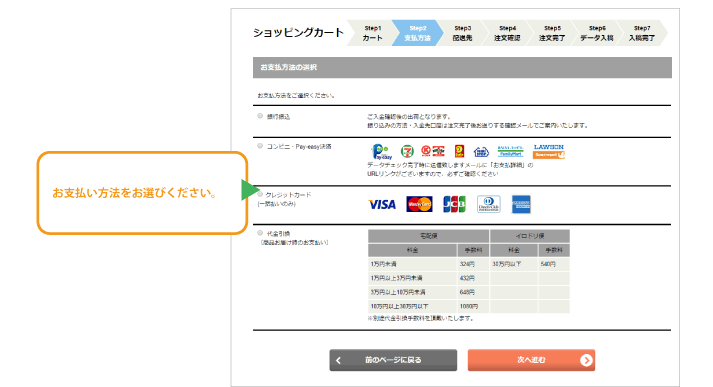This screenshot has width=713, height=387.
Task: Click the 648円 fee cell
Action: tap(473, 292)
